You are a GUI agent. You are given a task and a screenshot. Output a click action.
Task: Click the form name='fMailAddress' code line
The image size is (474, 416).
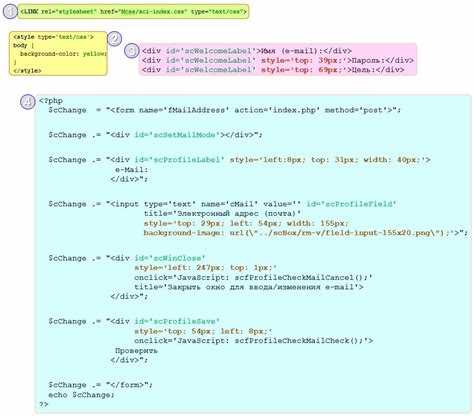pyautogui.click(x=225, y=110)
